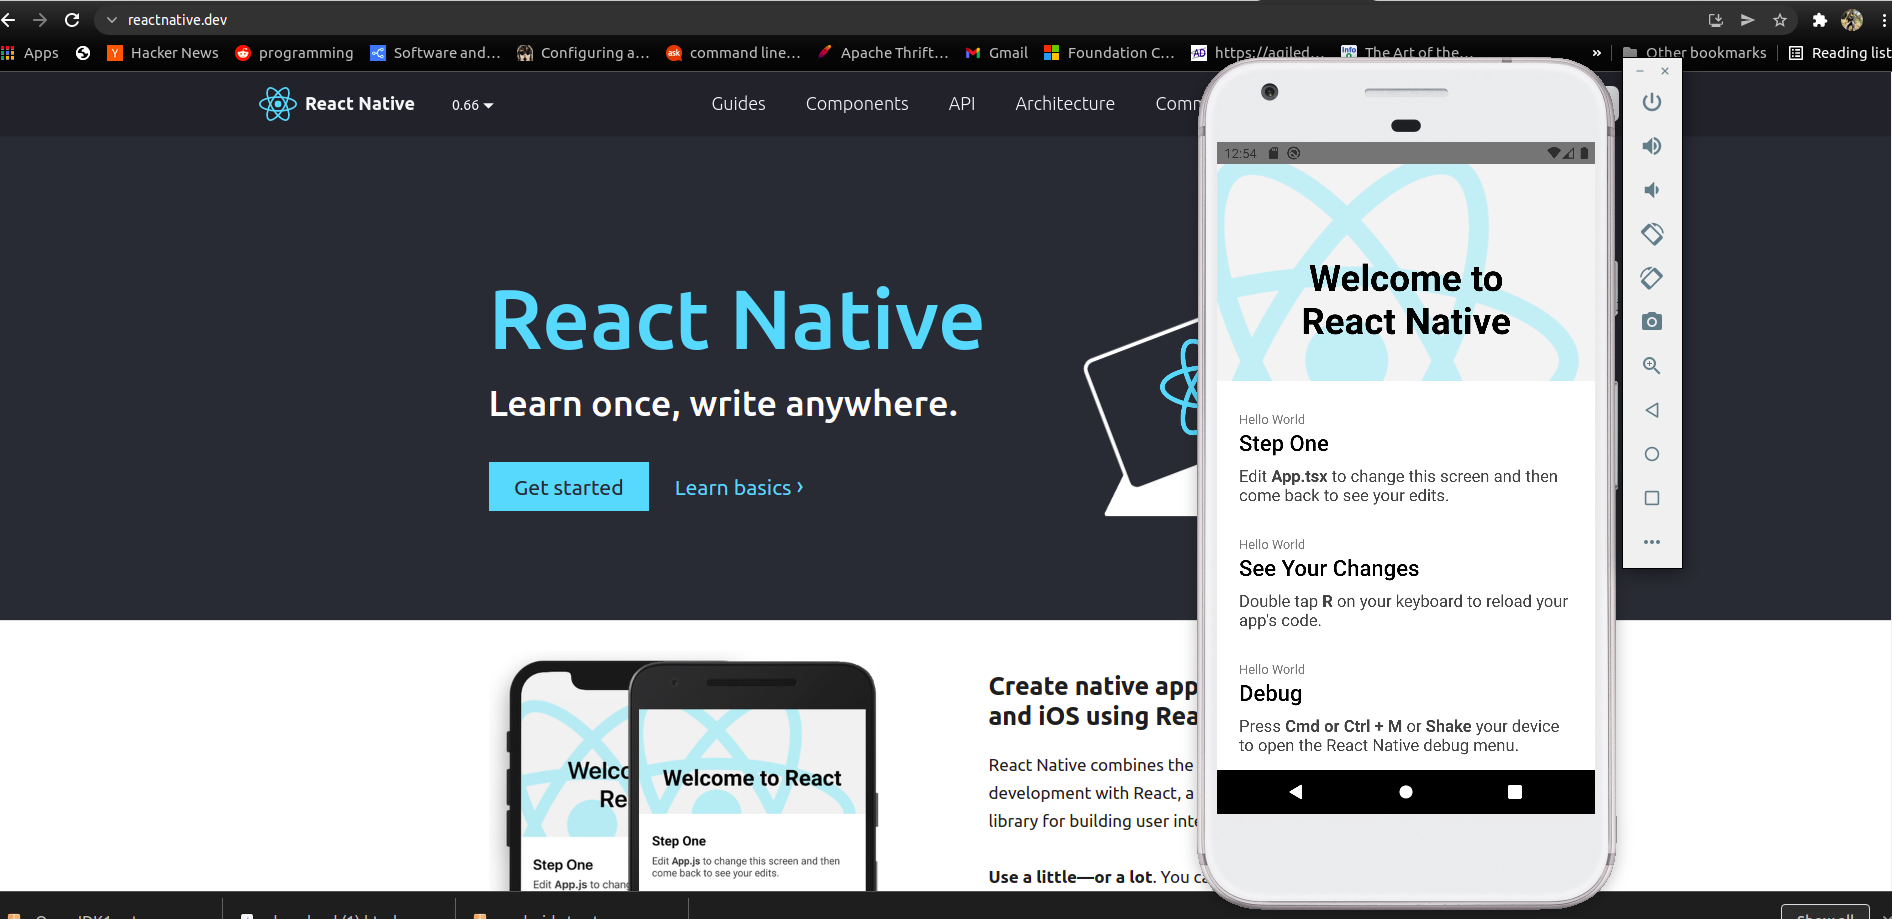Open the Apache Thrift bookmark
This screenshot has height=919, width=1892.
883,53
